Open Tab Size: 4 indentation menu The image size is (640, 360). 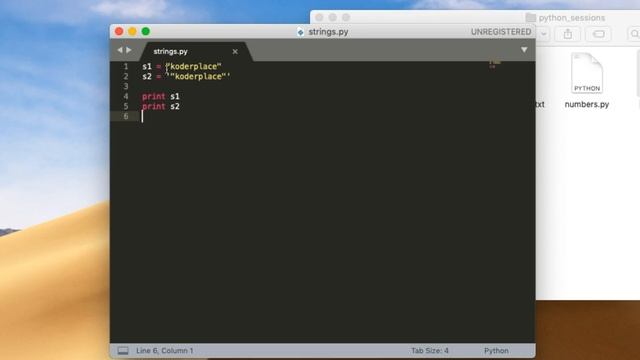point(429,351)
